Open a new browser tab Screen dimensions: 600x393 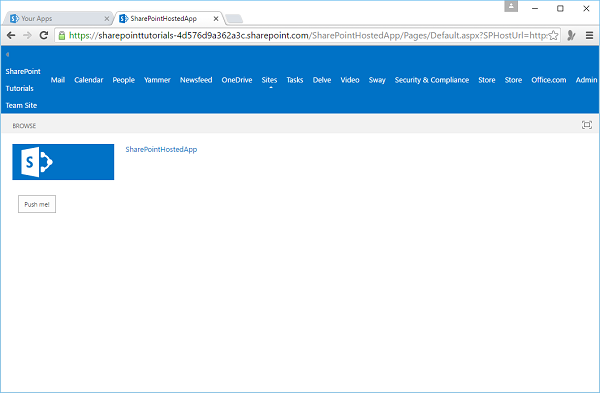click(234, 18)
